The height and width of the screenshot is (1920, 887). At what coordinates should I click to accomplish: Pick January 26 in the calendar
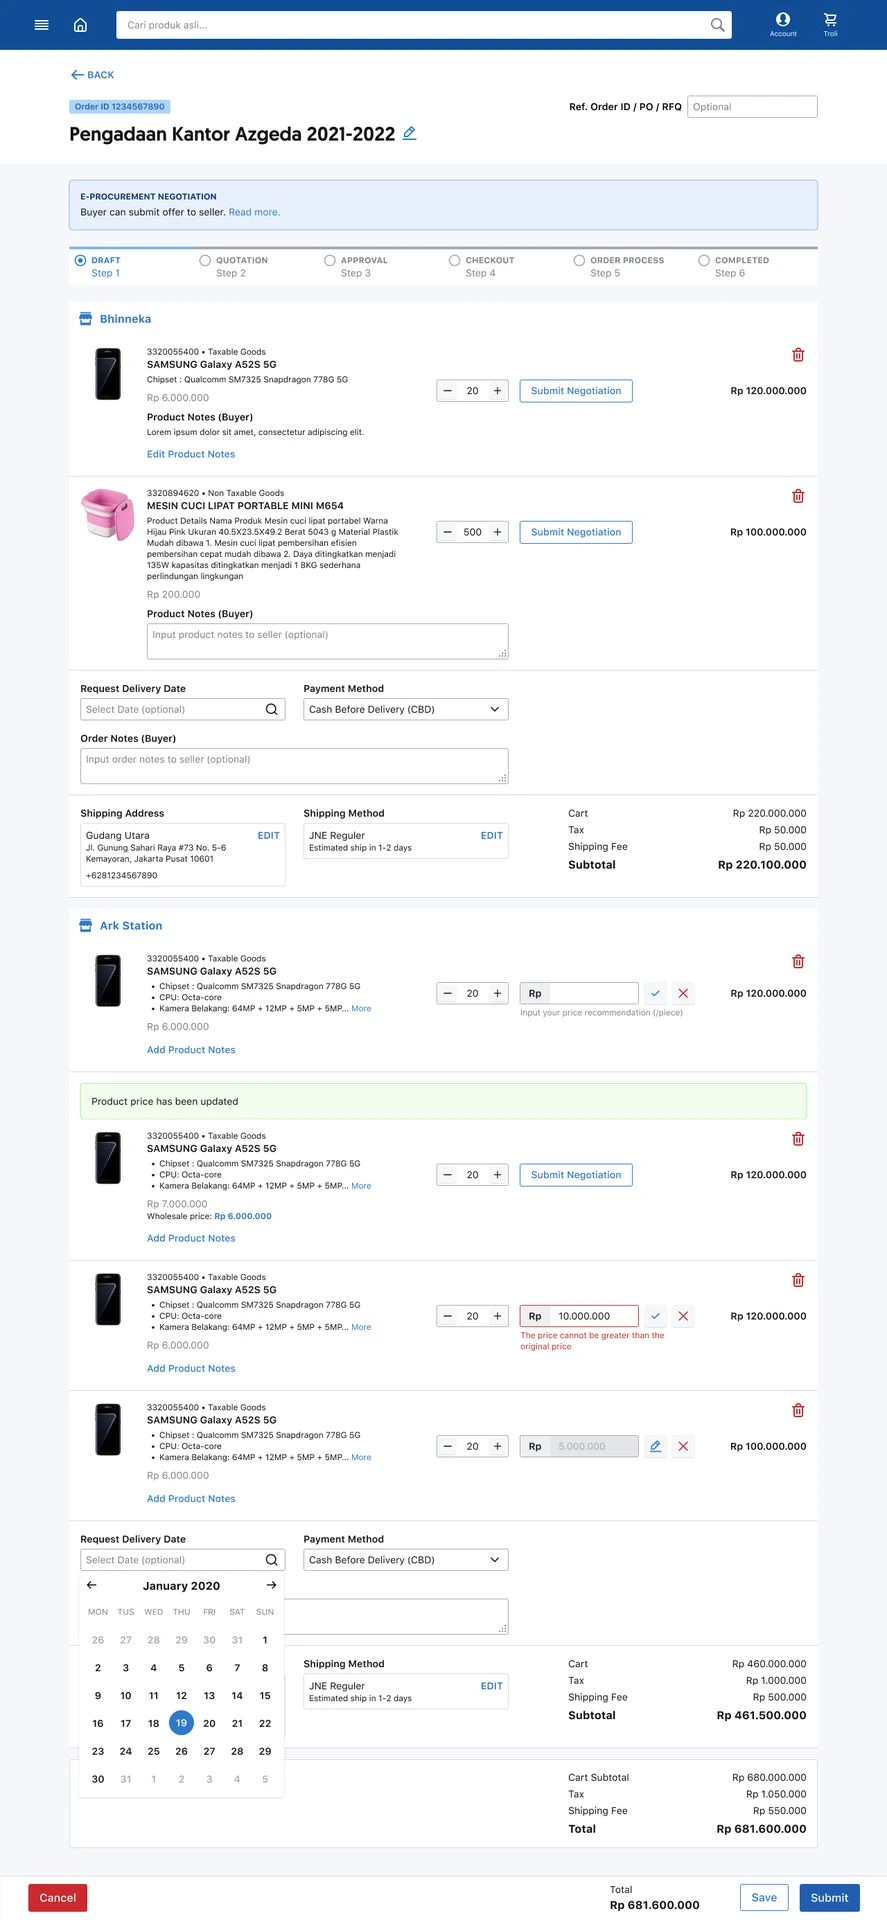pos(181,1751)
